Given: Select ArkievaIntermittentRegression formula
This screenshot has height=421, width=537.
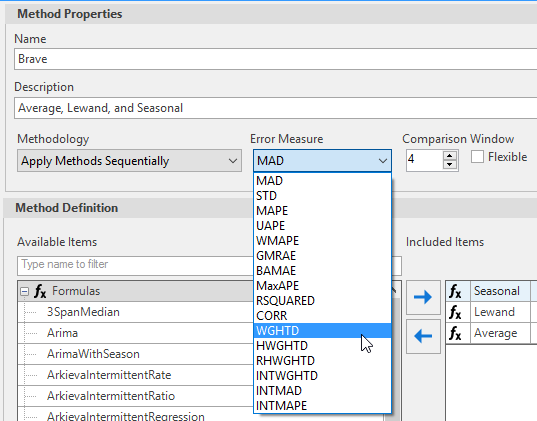Looking at the screenshot, I should [x=126, y=416].
